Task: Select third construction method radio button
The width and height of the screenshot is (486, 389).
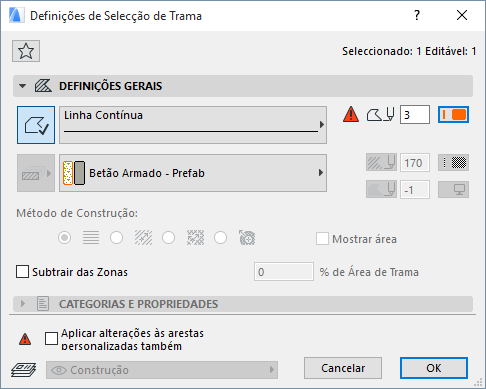Action: tap(168, 238)
